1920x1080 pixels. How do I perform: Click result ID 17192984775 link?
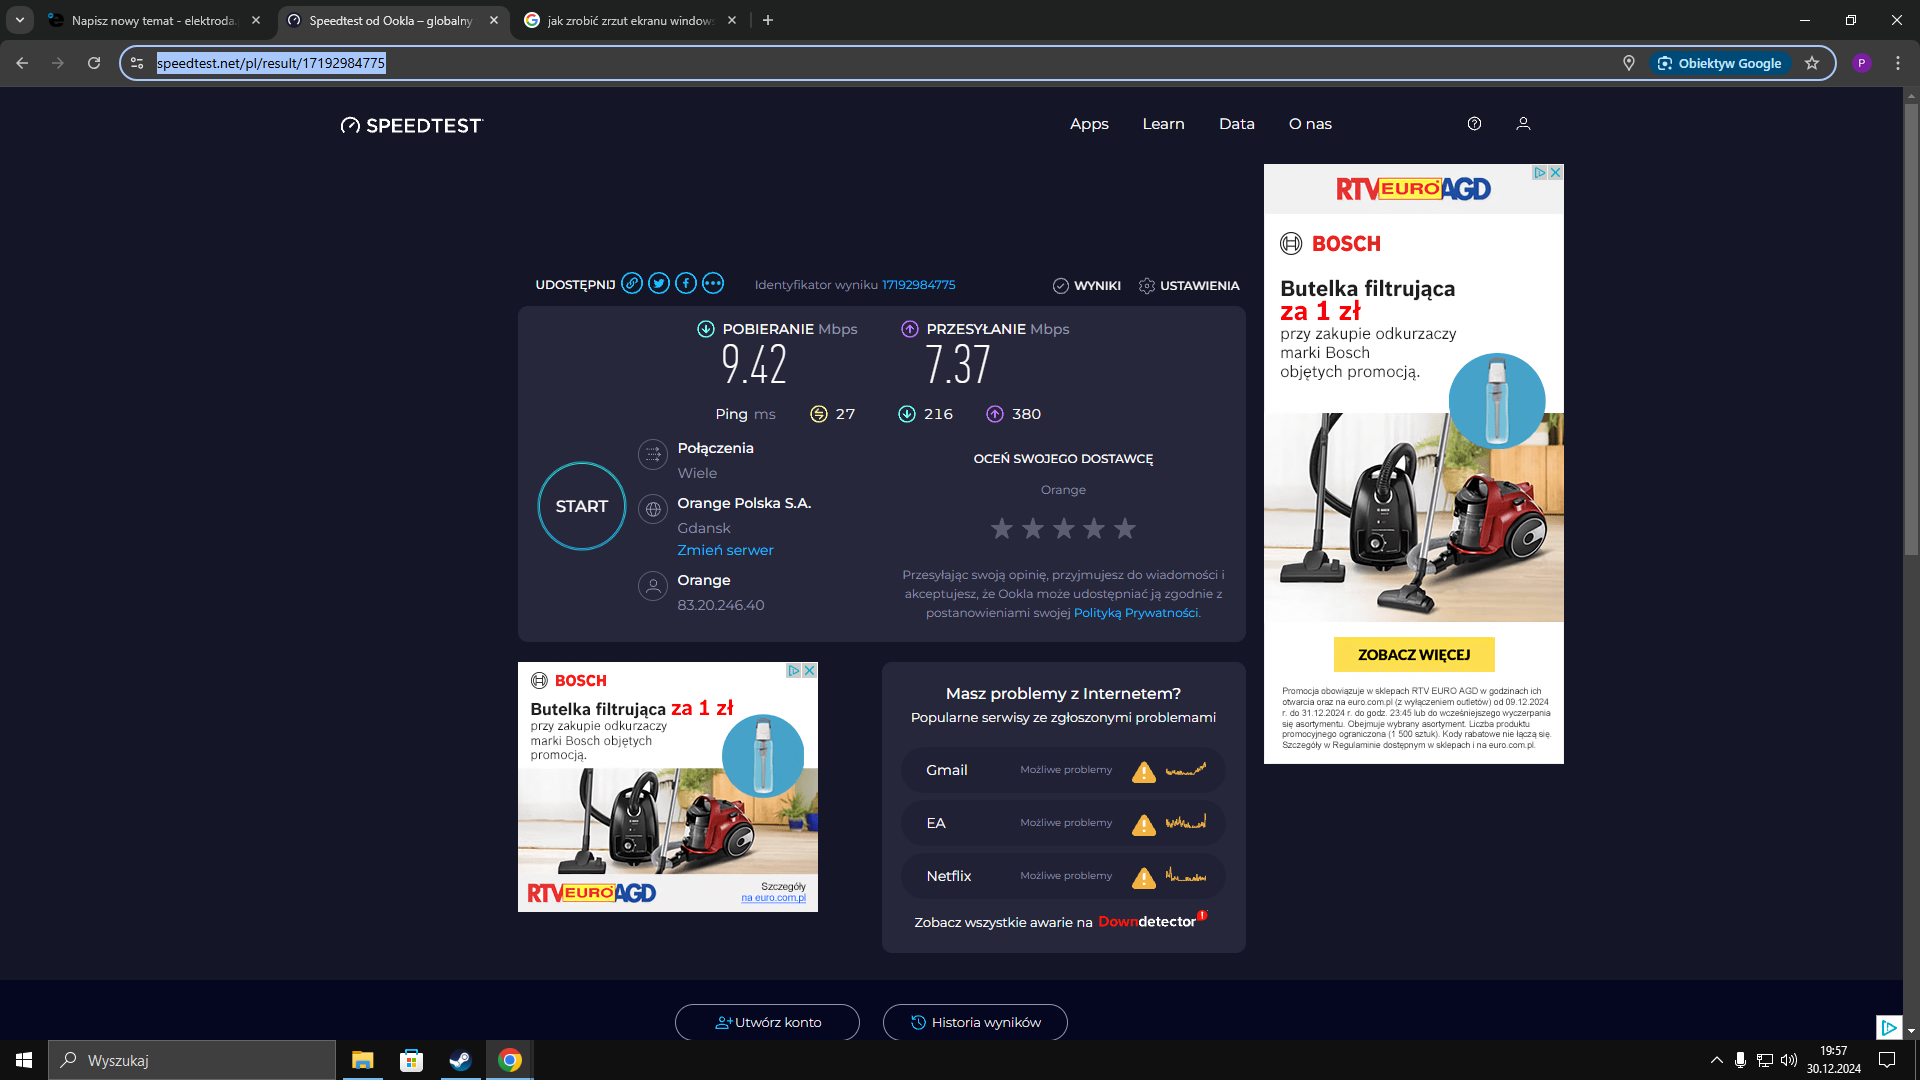tap(918, 285)
